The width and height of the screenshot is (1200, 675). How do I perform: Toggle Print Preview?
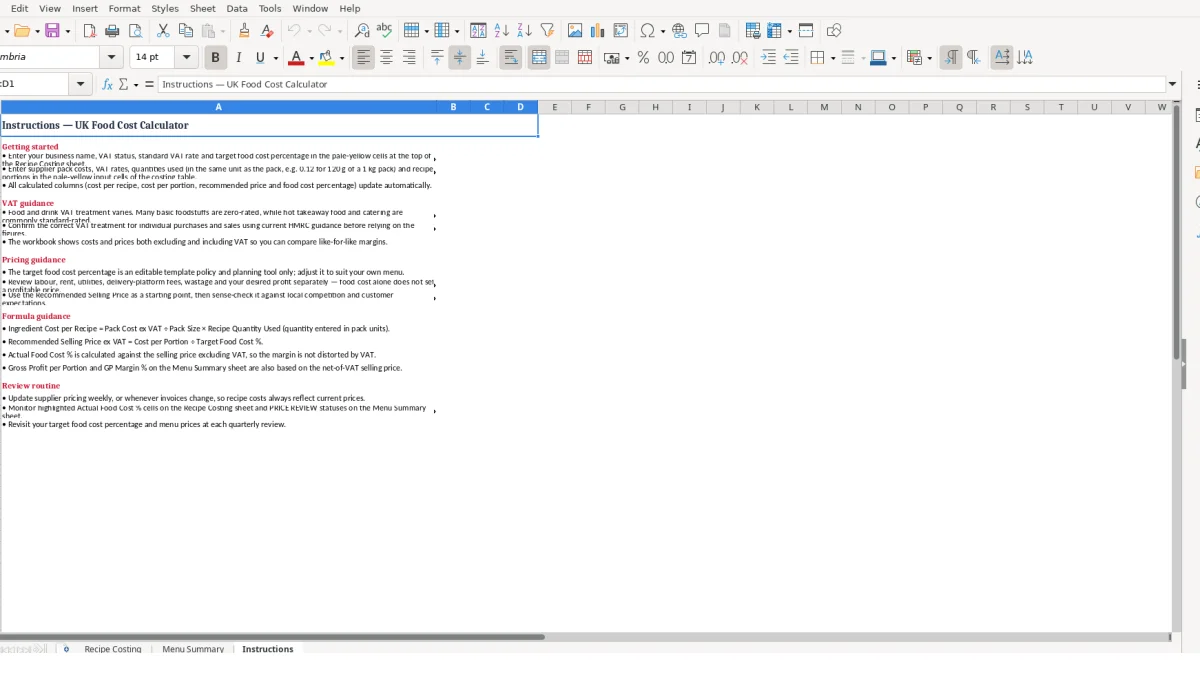tap(136, 31)
